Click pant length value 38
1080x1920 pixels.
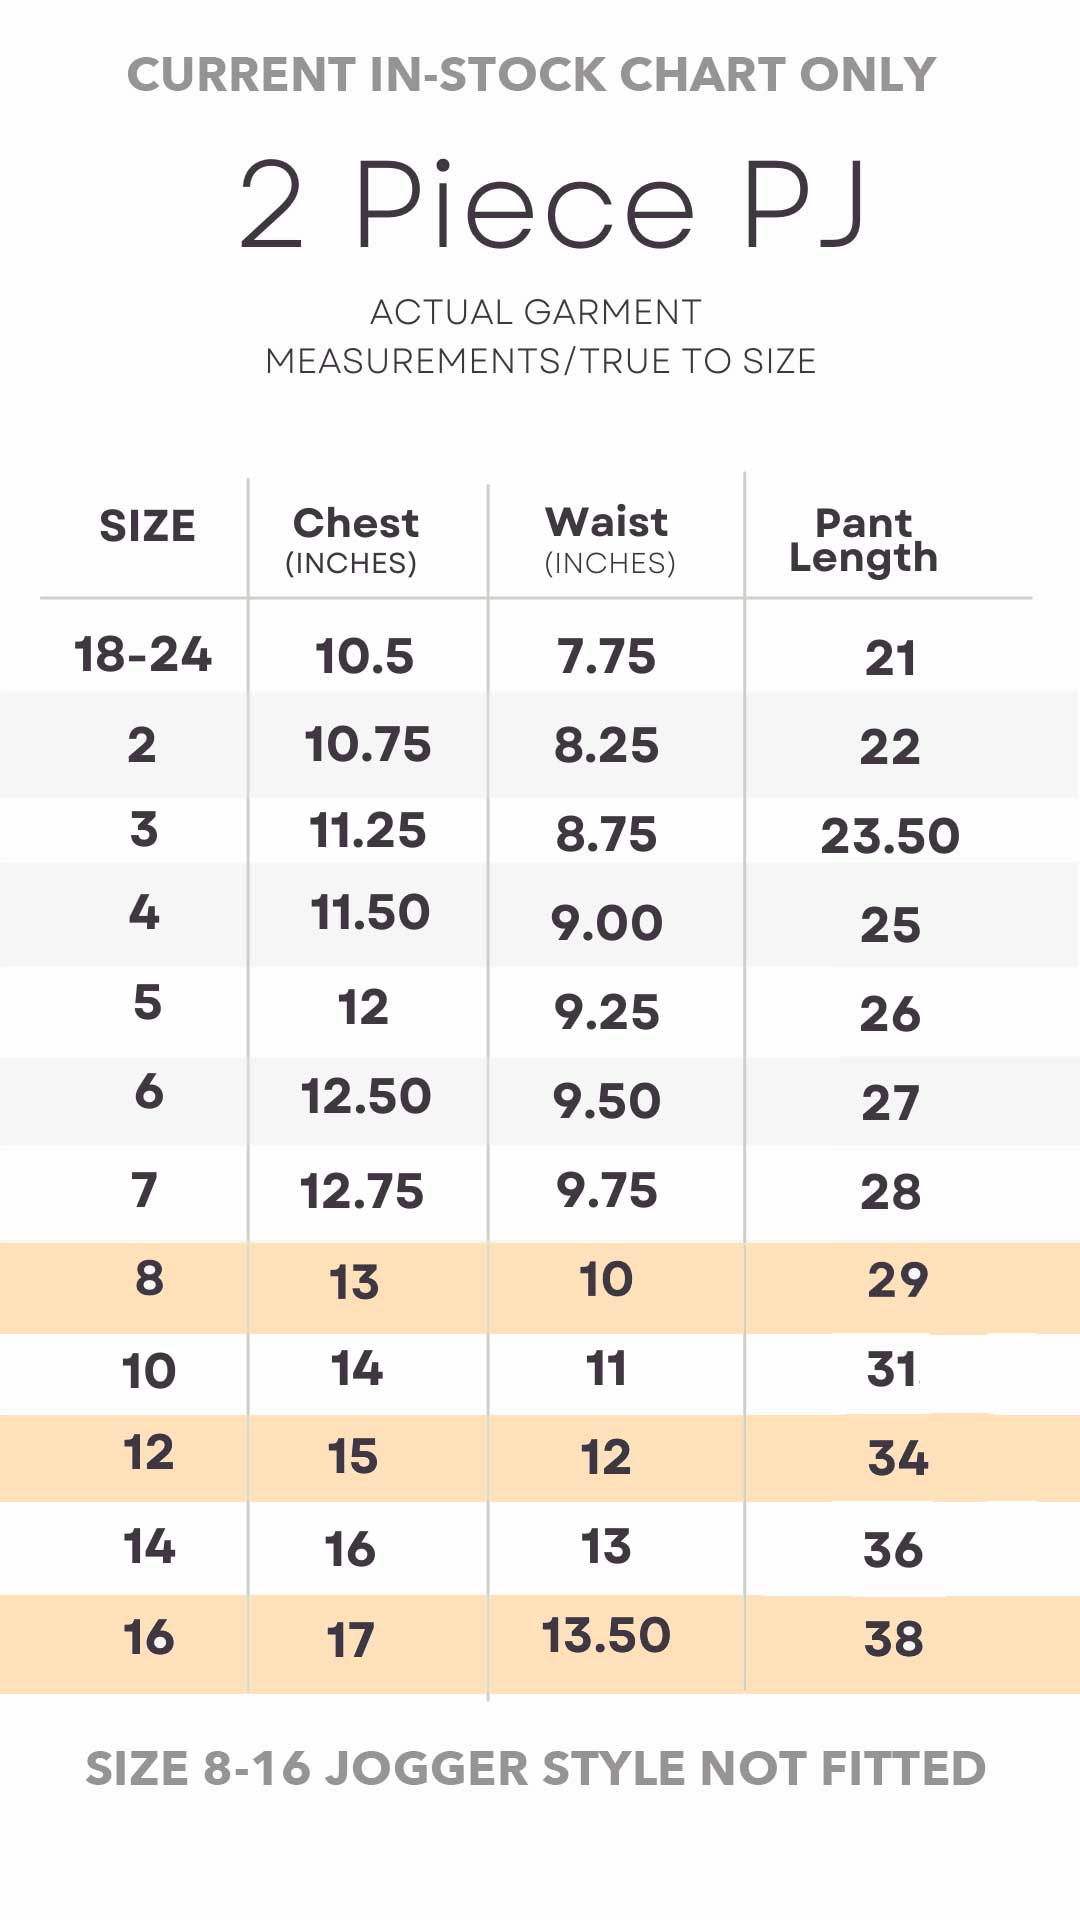[893, 1639]
